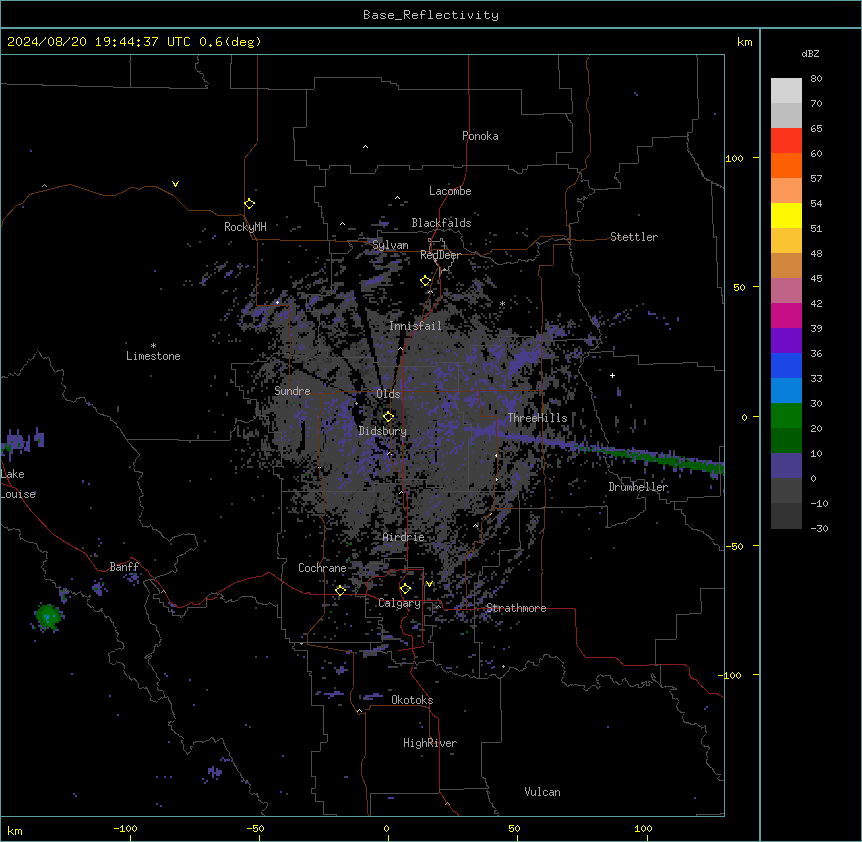
Task: Click the -30 value in dBZ legend
Action: click(819, 528)
